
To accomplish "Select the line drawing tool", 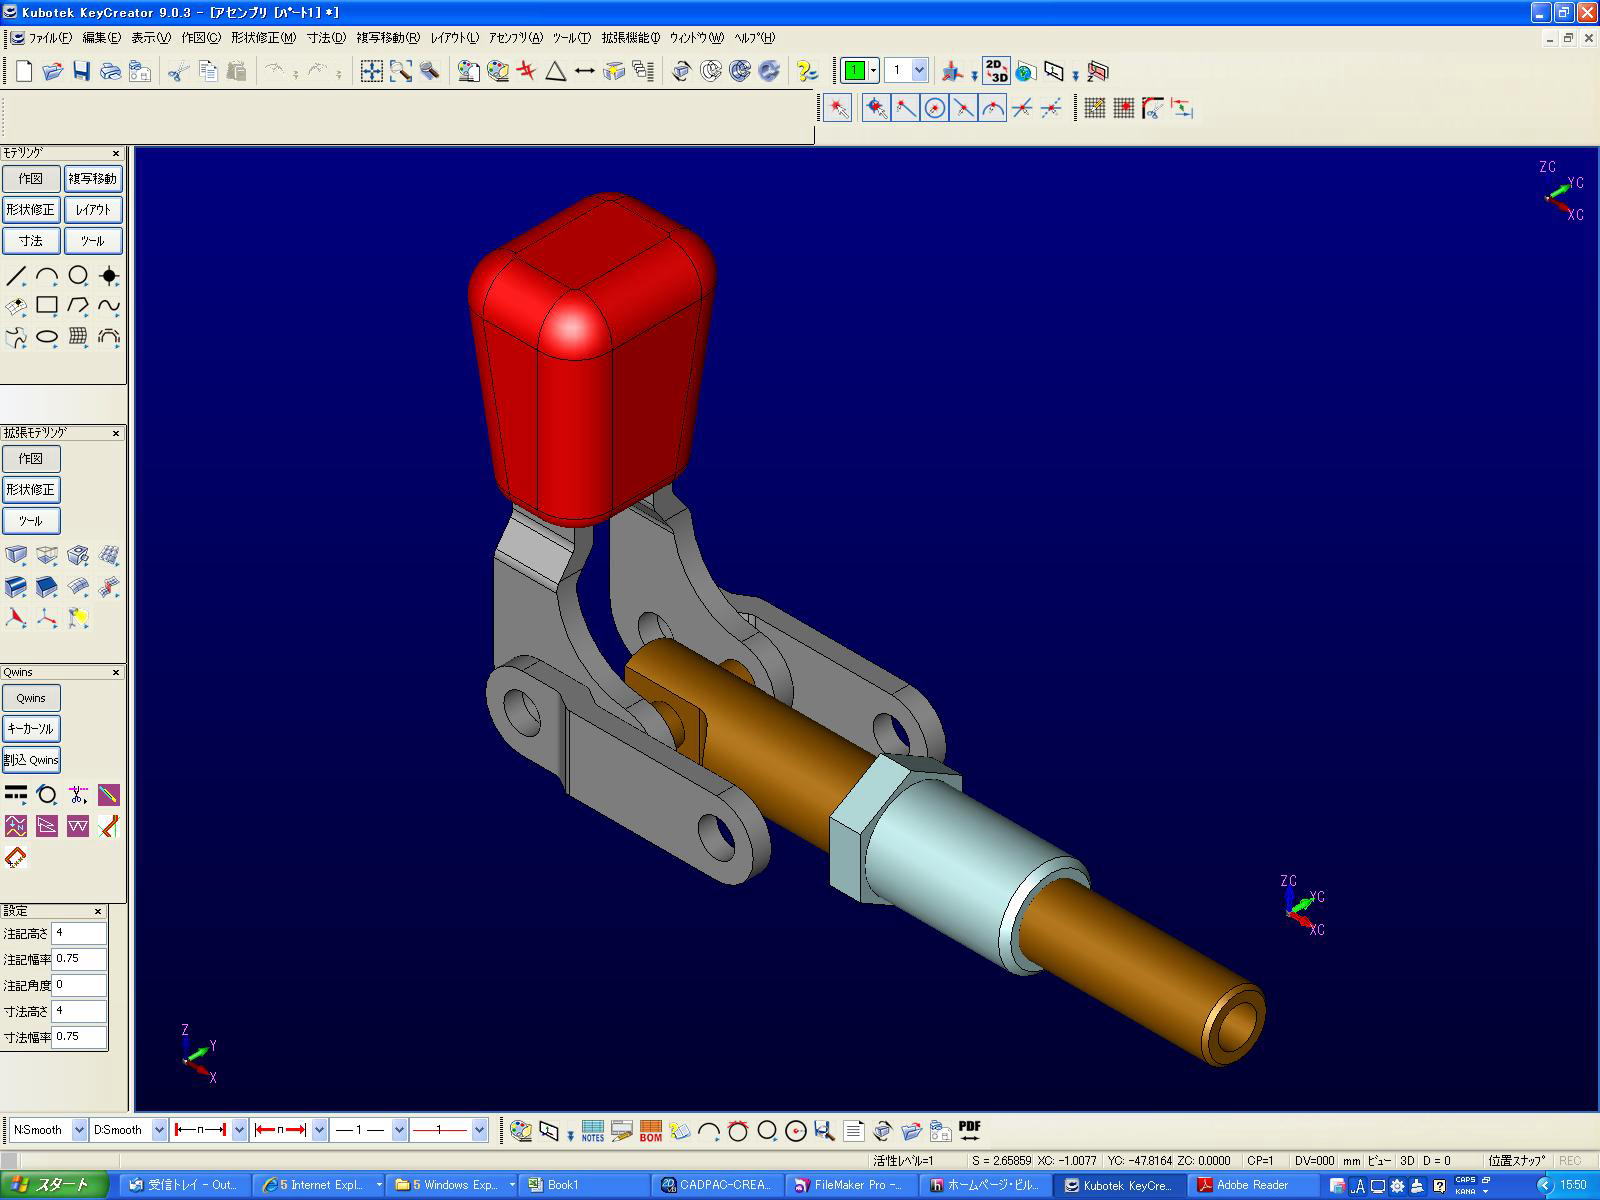I will (16, 276).
